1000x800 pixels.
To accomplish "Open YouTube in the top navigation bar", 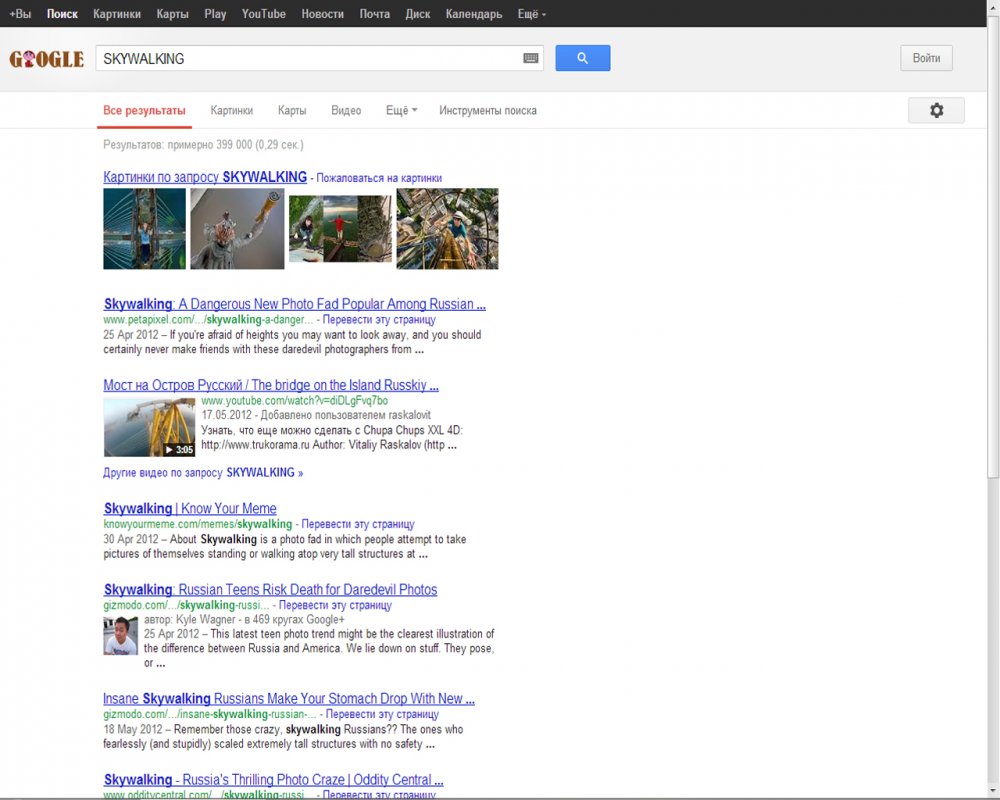I will 263,14.
